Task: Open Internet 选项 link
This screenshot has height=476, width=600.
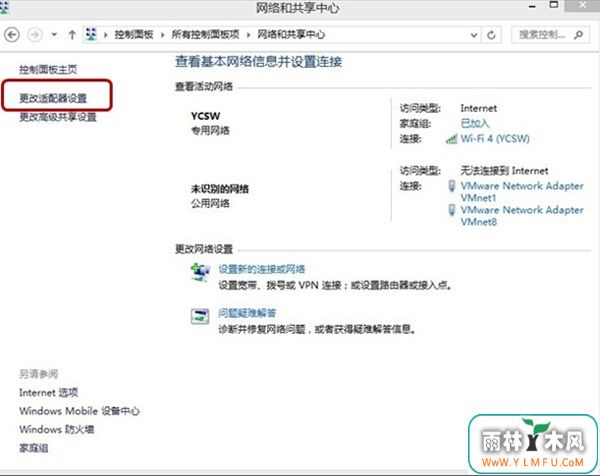Action: (49, 393)
